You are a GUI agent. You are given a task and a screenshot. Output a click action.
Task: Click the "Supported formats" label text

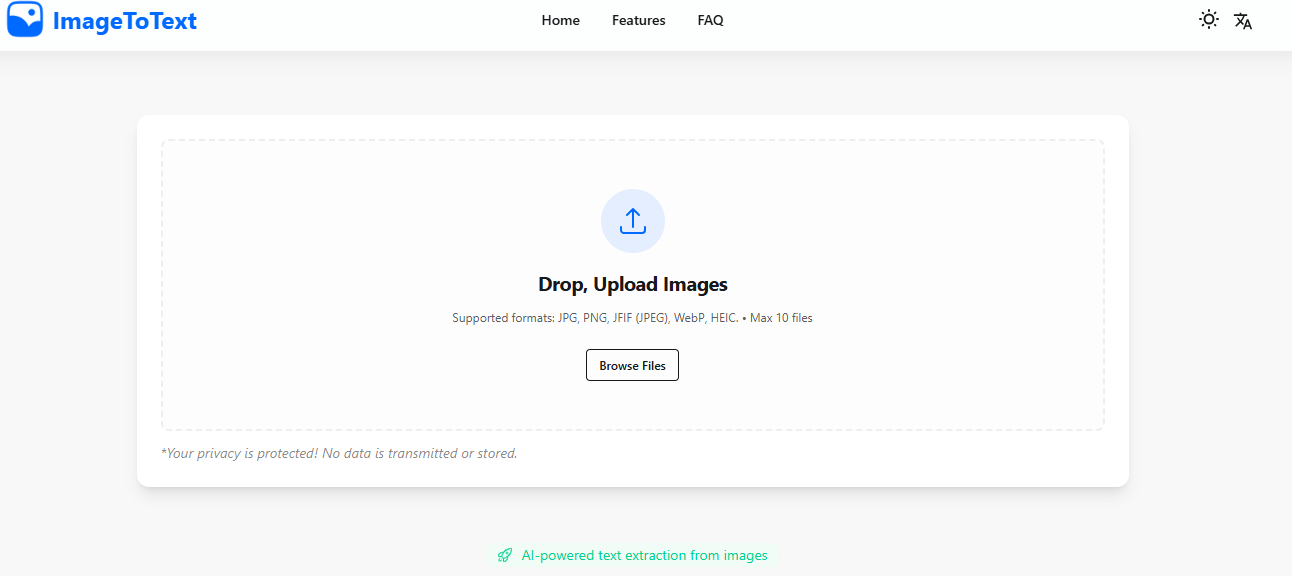(503, 318)
